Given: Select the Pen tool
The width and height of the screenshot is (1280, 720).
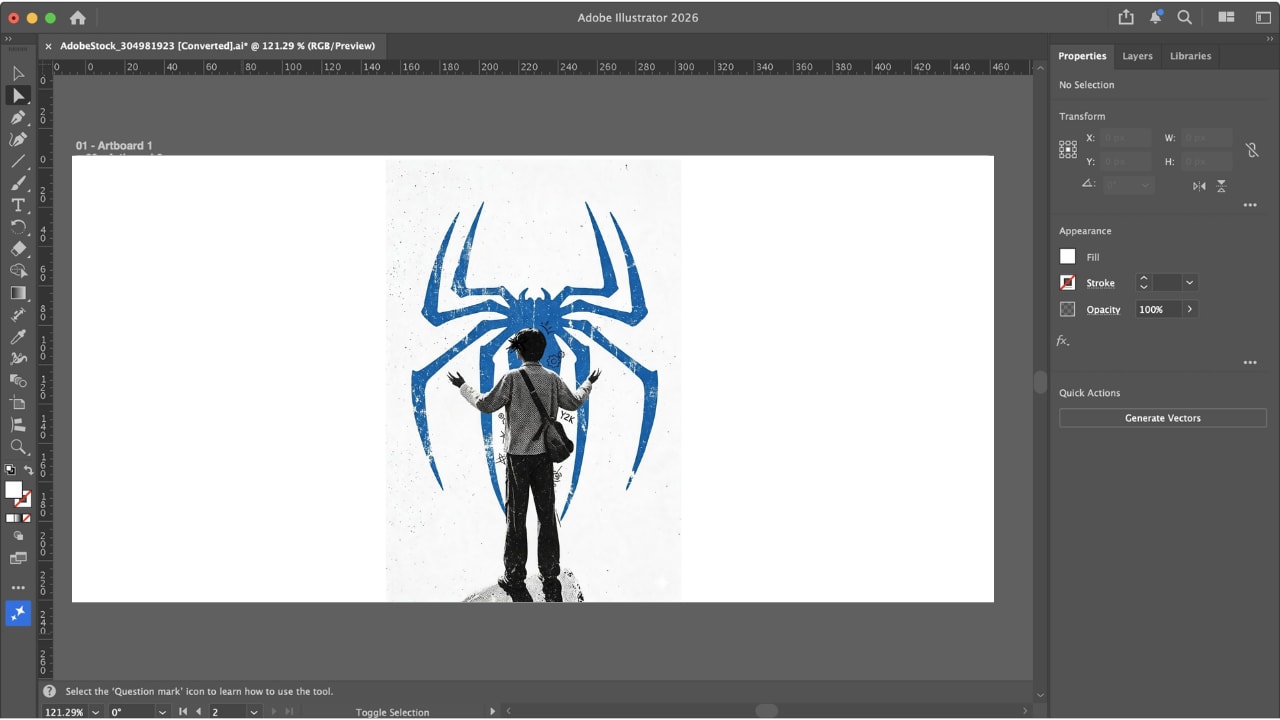Looking at the screenshot, I should [x=18, y=117].
